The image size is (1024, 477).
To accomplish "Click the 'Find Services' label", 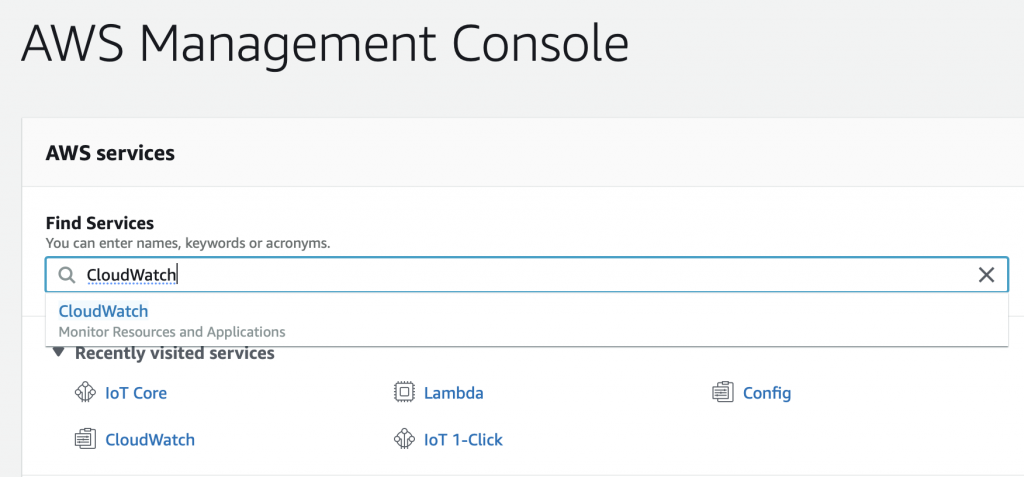I will [100, 223].
